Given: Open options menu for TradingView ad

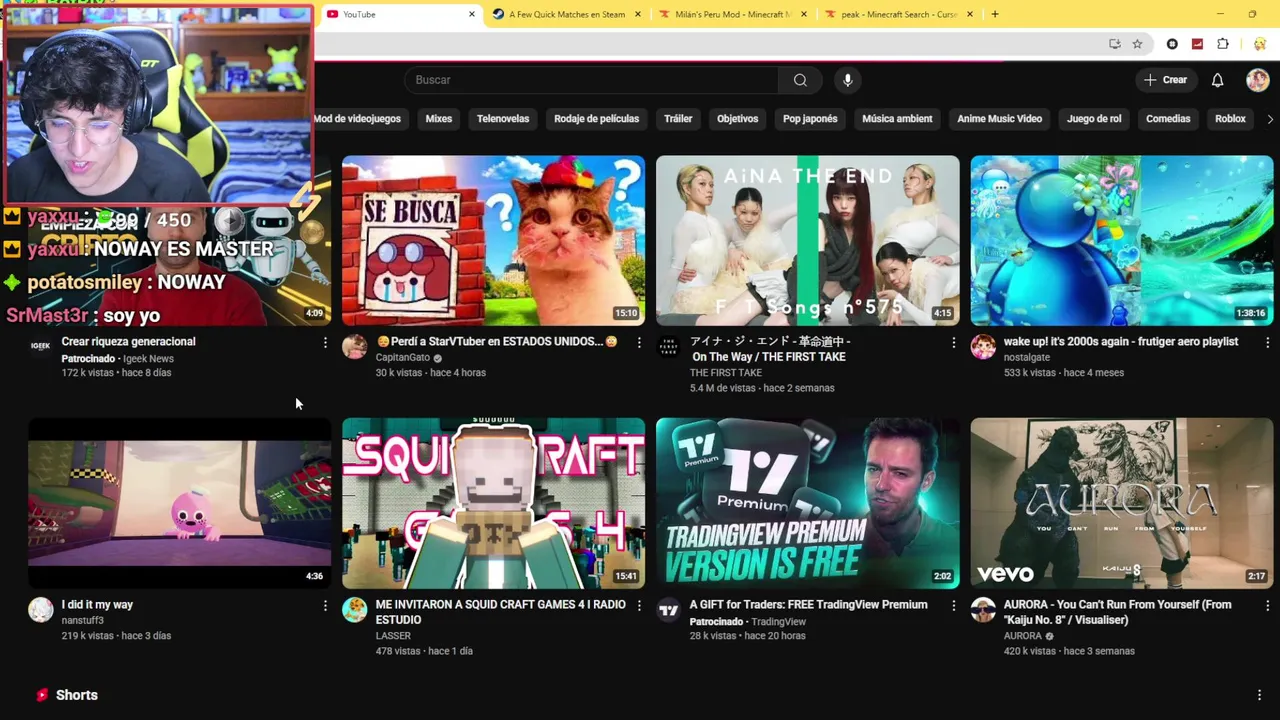Looking at the screenshot, I should point(953,606).
